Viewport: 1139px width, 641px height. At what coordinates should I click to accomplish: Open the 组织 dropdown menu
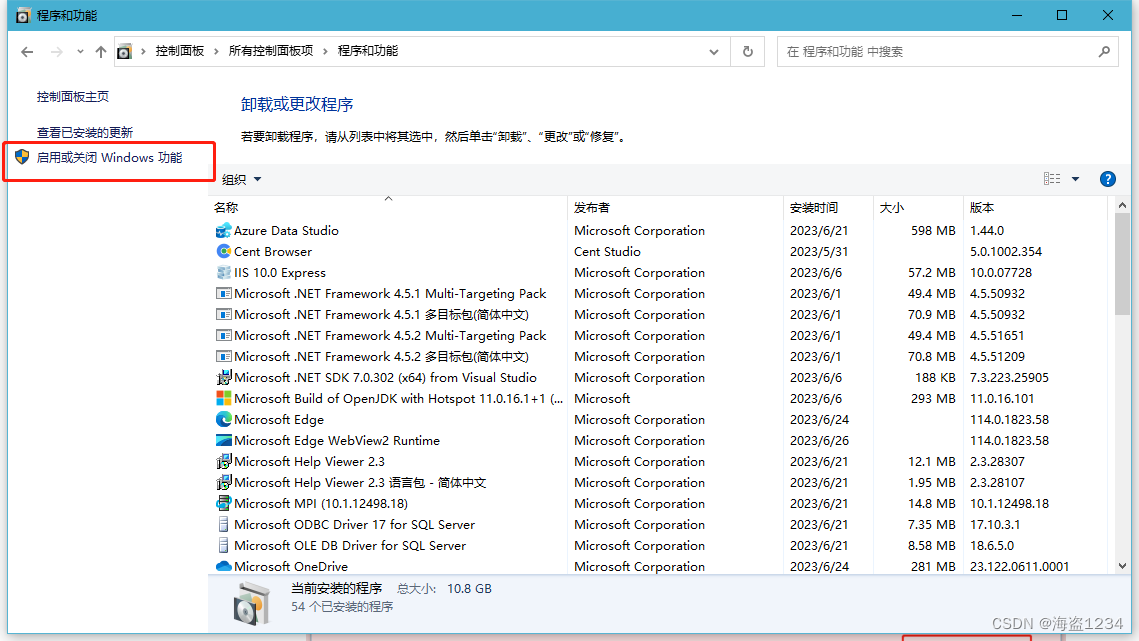(x=241, y=180)
